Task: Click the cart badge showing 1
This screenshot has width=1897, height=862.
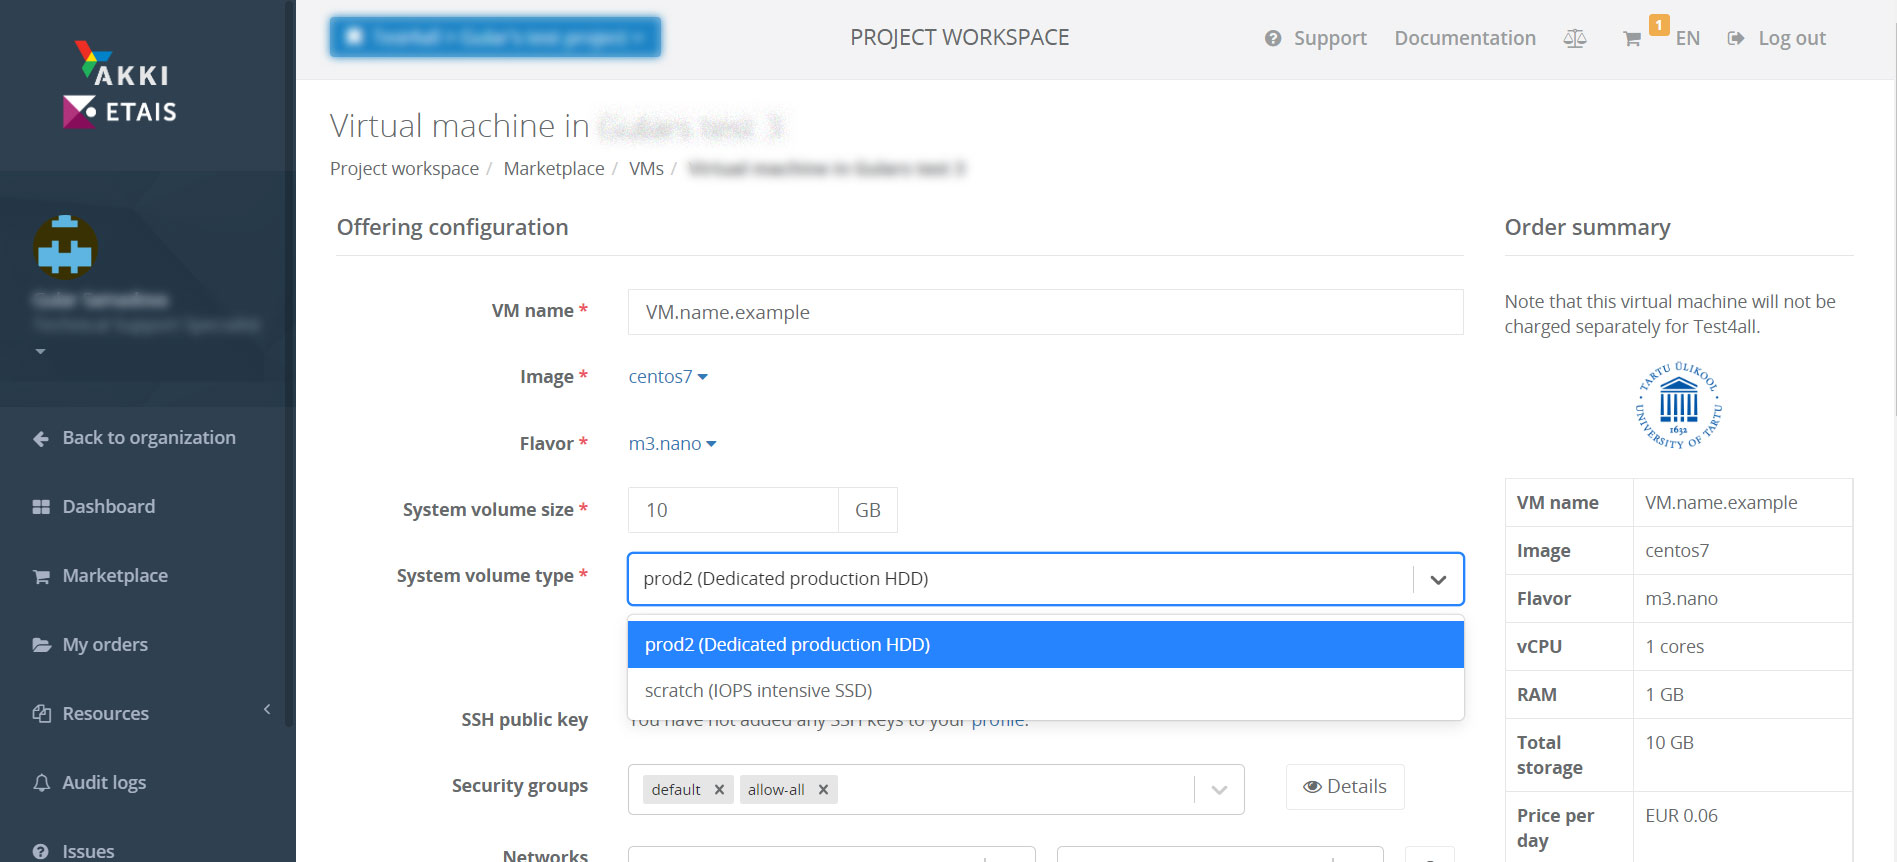Action: [x=1659, y=24]
